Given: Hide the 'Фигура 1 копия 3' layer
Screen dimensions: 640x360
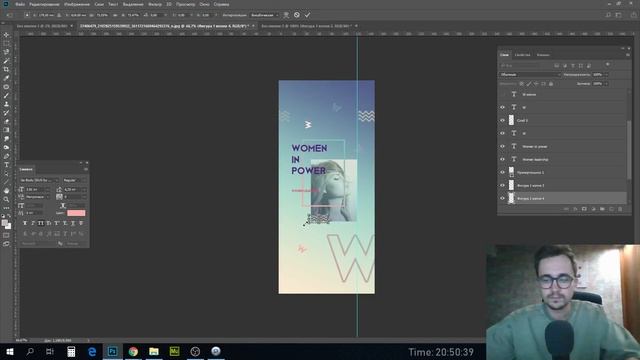Looking at the screenshot, I should tap(502, 185).
